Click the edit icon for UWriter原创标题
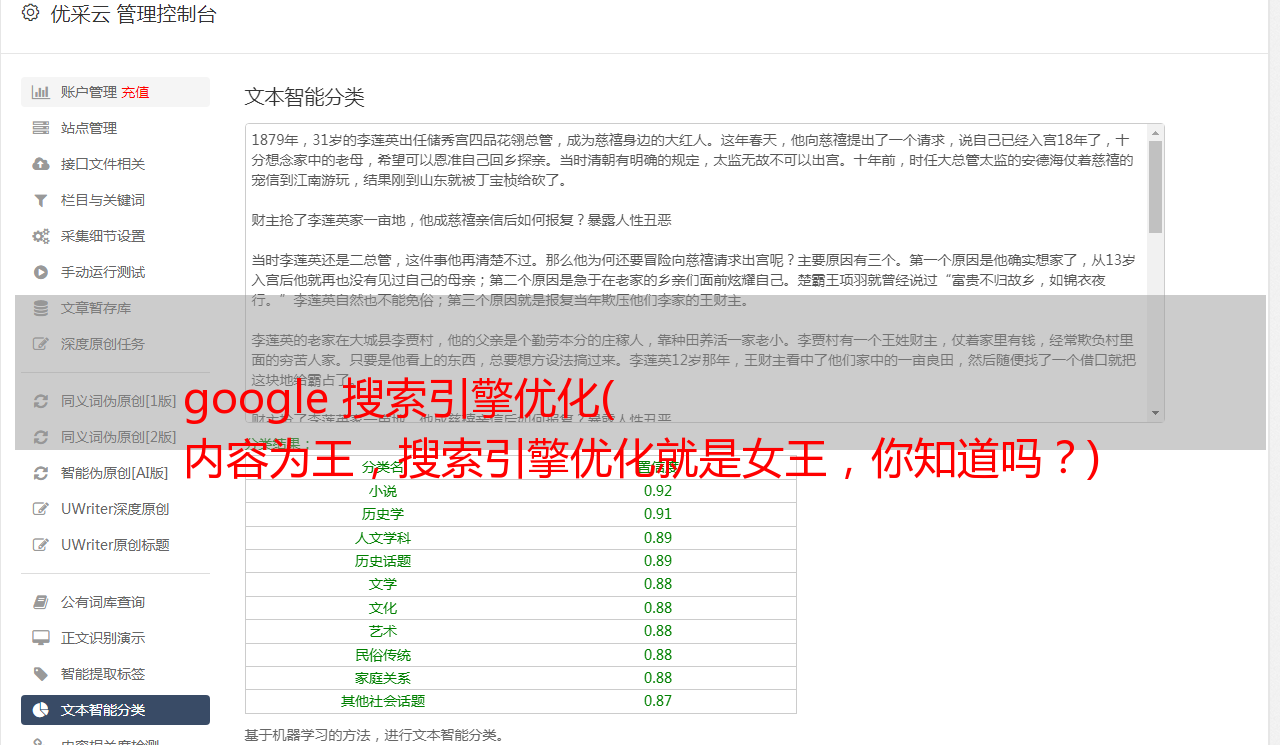This screenshot has width=1280, height=745. tap(41, 545)
